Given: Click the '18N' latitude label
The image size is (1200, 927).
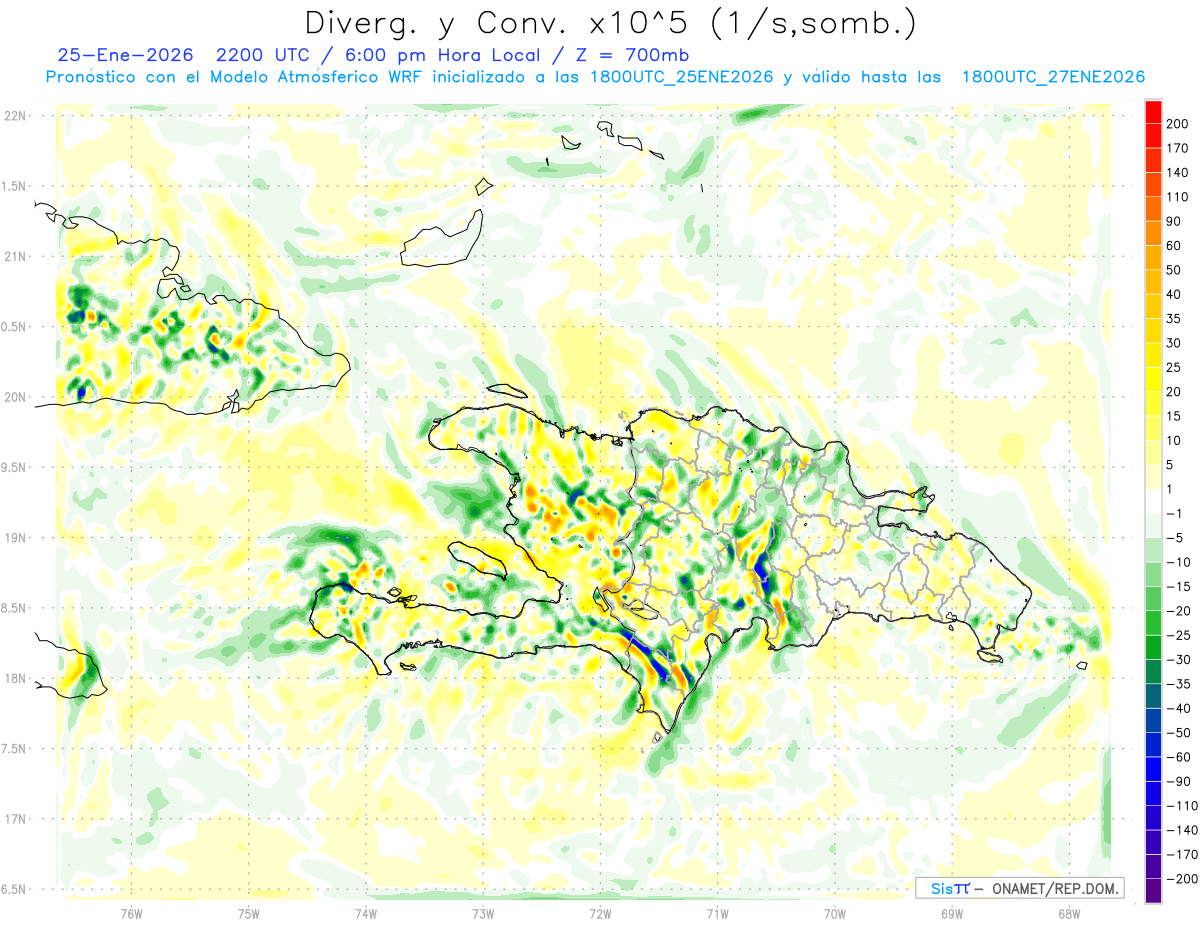Looking at the screenshot, I should (15, 678).
